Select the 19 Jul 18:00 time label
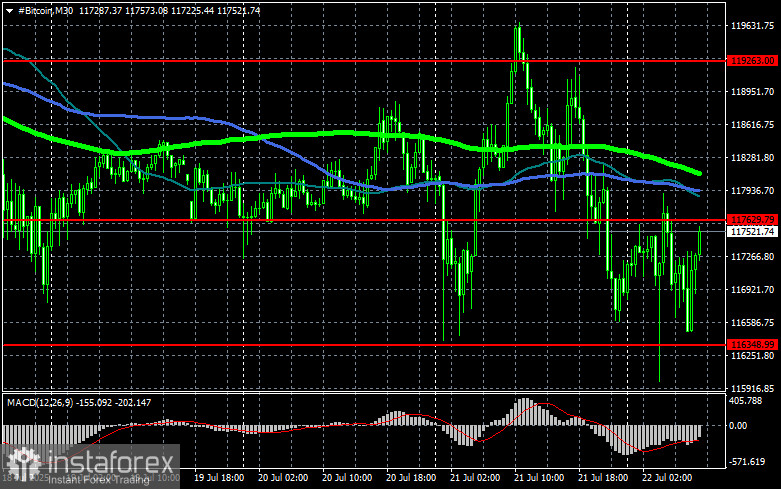 (x=219, y=478)
